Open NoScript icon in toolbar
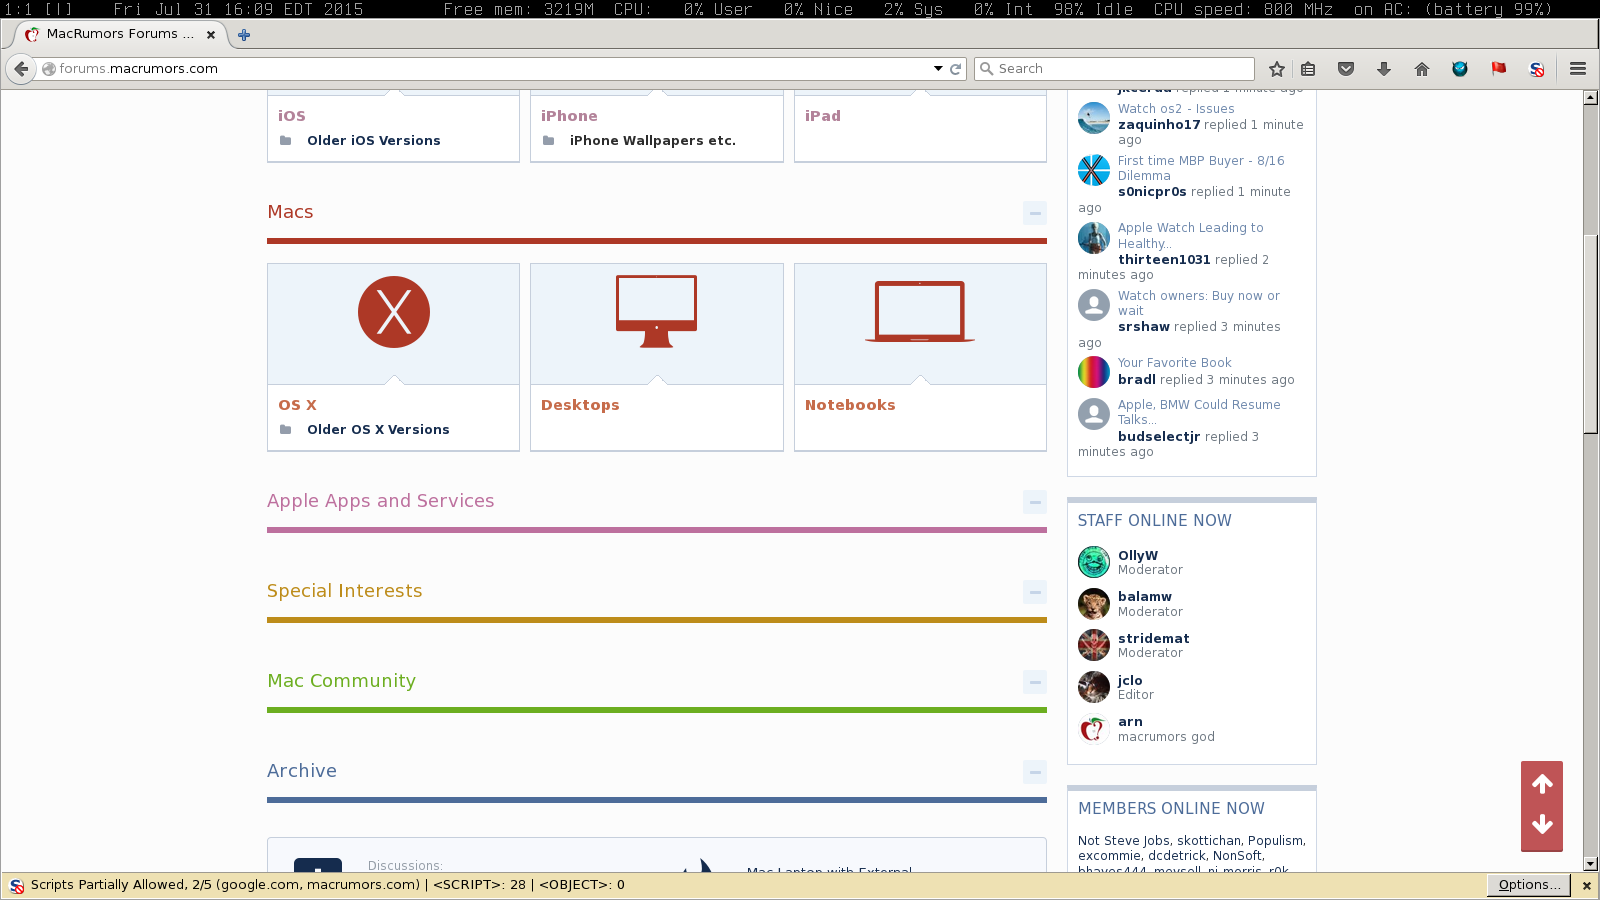The height and width of the screenshot is (900, 1600). [1537, 69]
